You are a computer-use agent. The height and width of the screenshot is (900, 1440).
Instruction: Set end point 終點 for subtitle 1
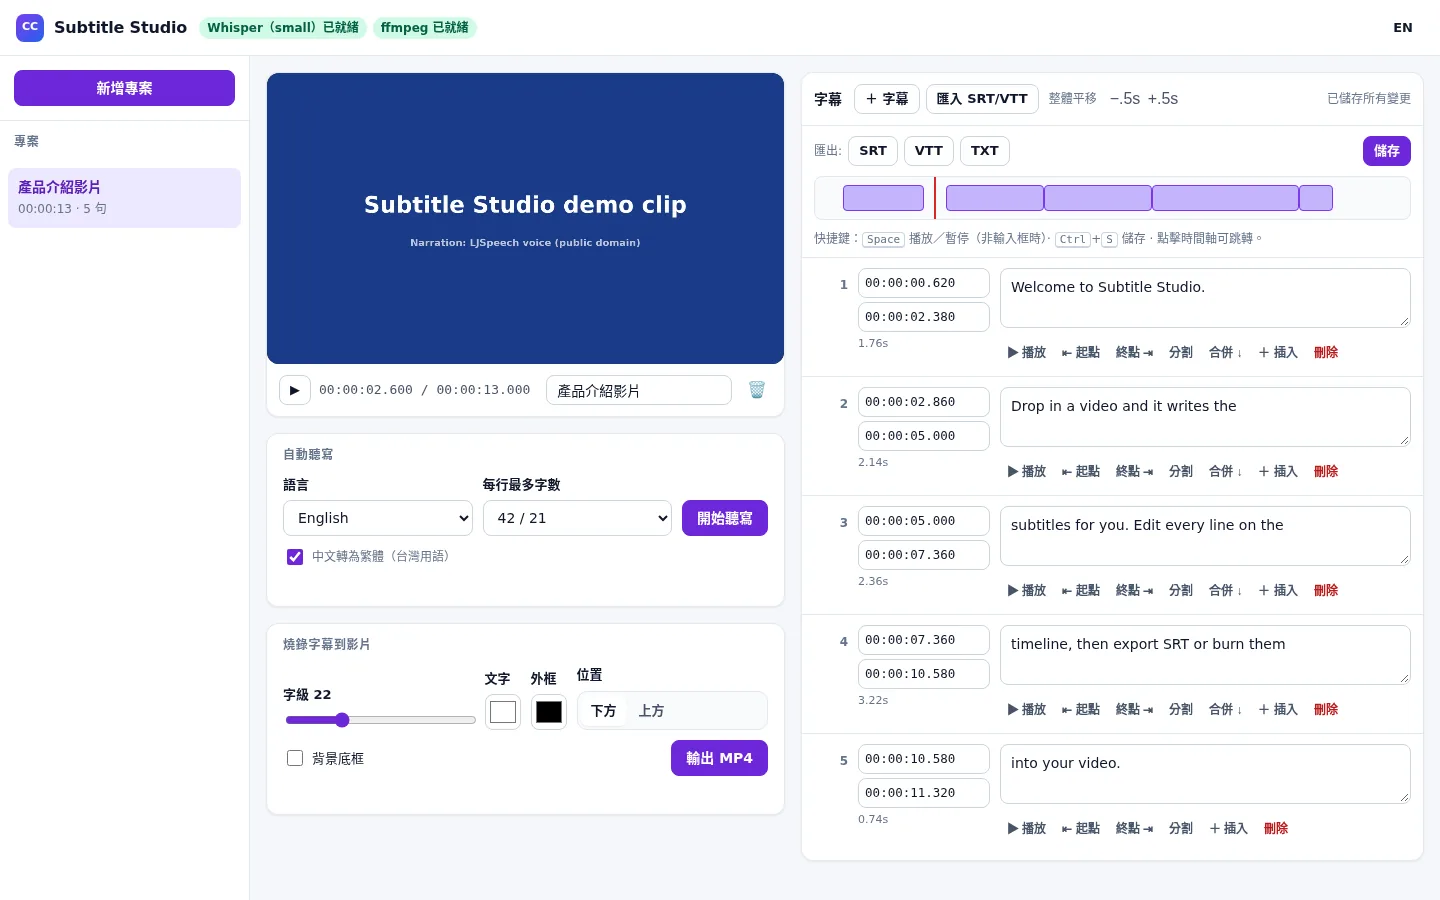click(x=1135, y=352)
